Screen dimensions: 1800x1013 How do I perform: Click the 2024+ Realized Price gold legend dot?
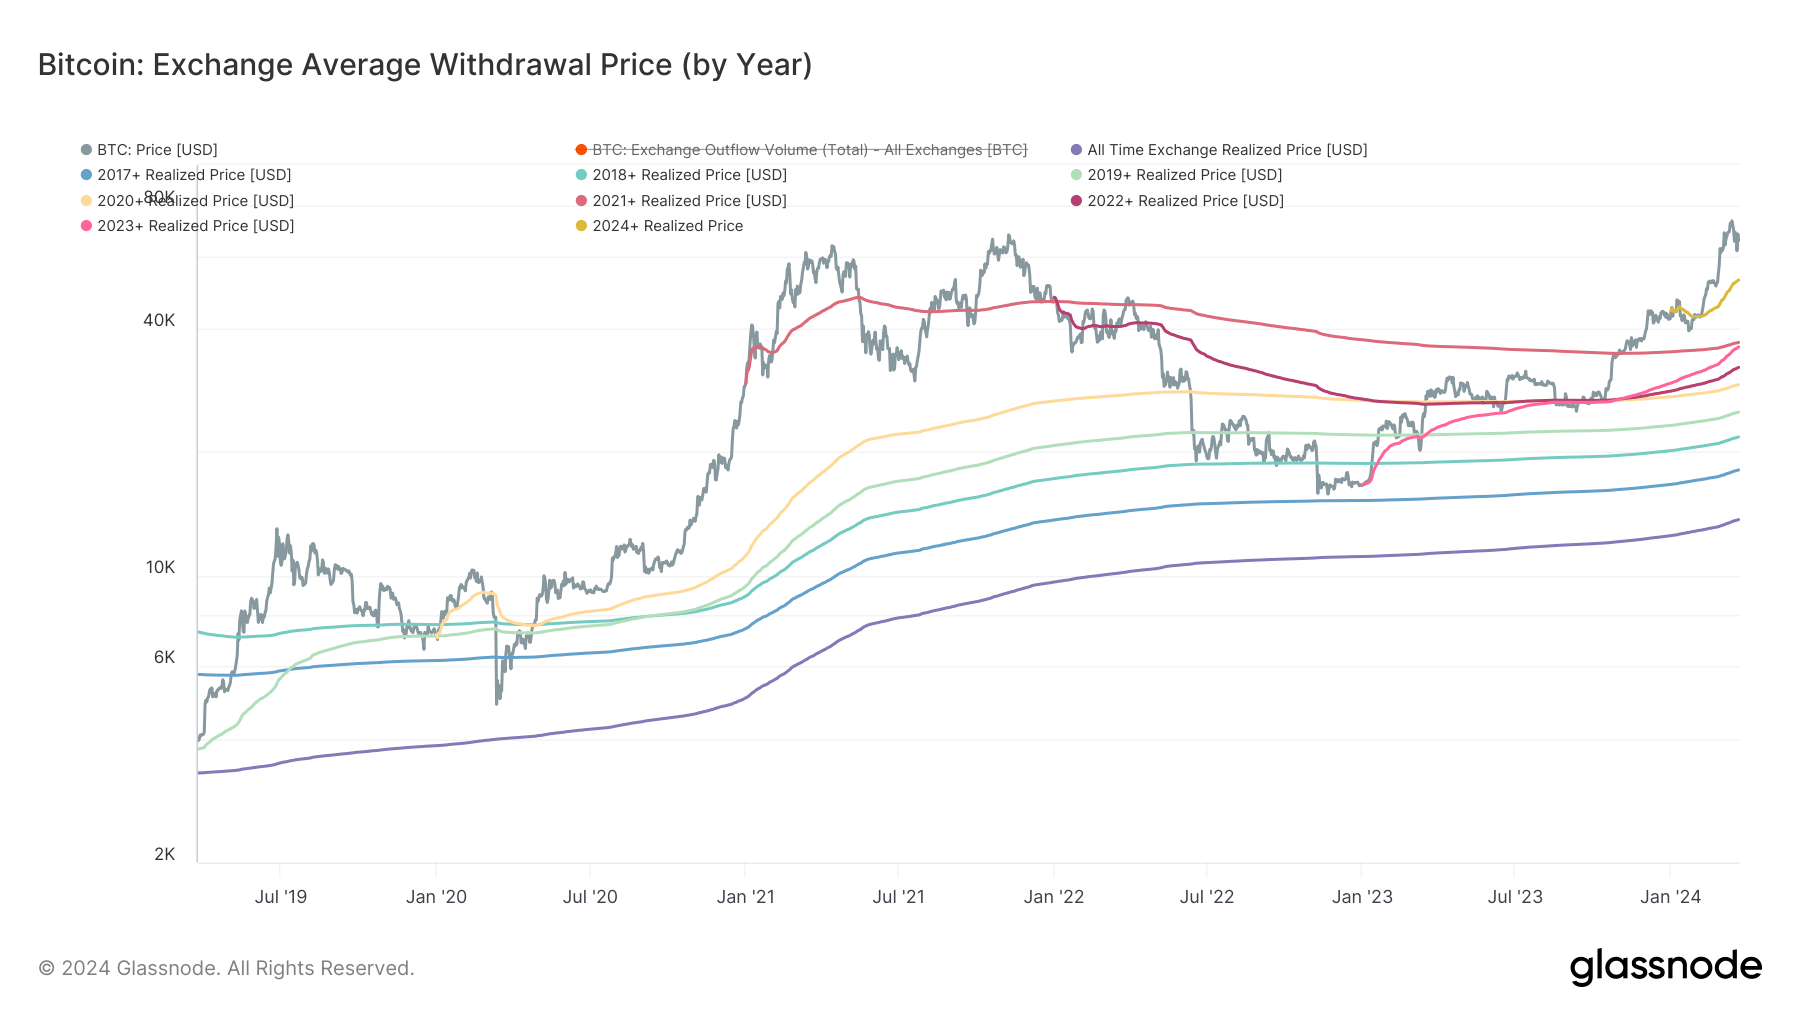coord(582,226)
